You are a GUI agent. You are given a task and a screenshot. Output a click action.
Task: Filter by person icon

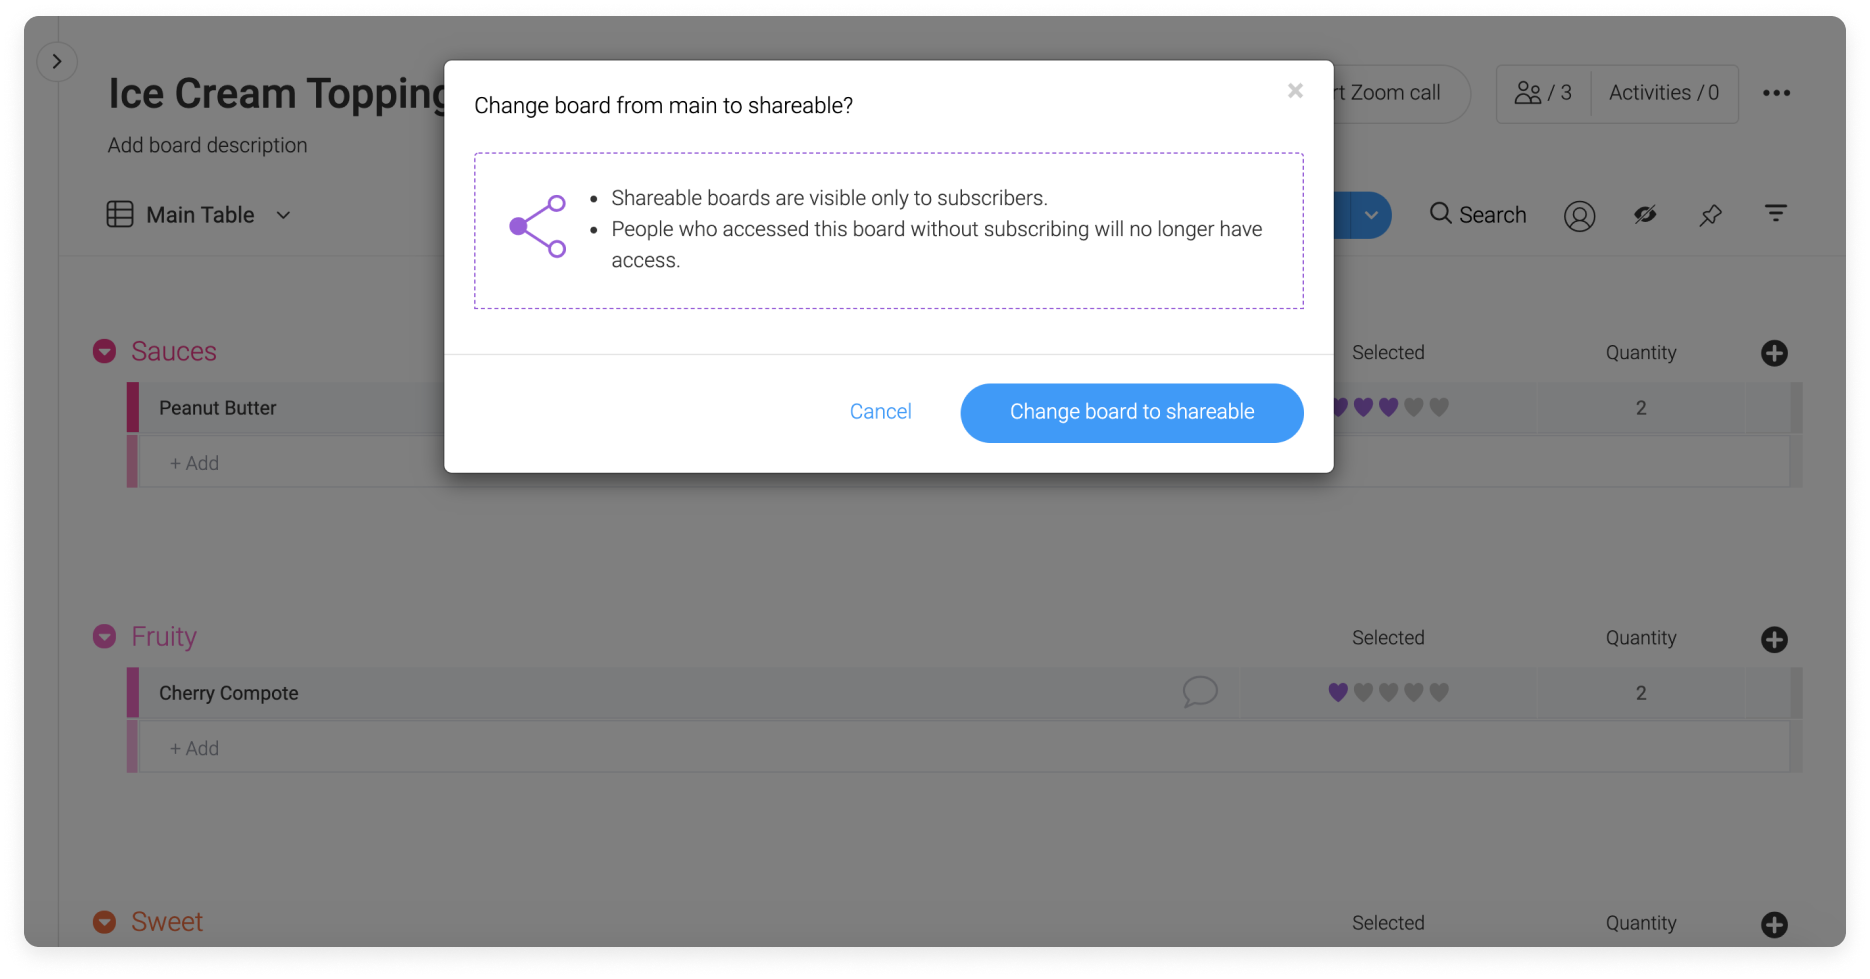[x=1579, y=216]
